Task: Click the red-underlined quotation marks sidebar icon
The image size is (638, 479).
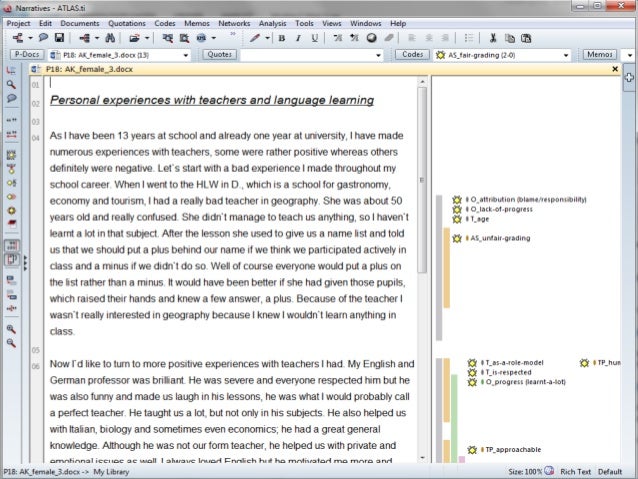Action: click(11, 134)
